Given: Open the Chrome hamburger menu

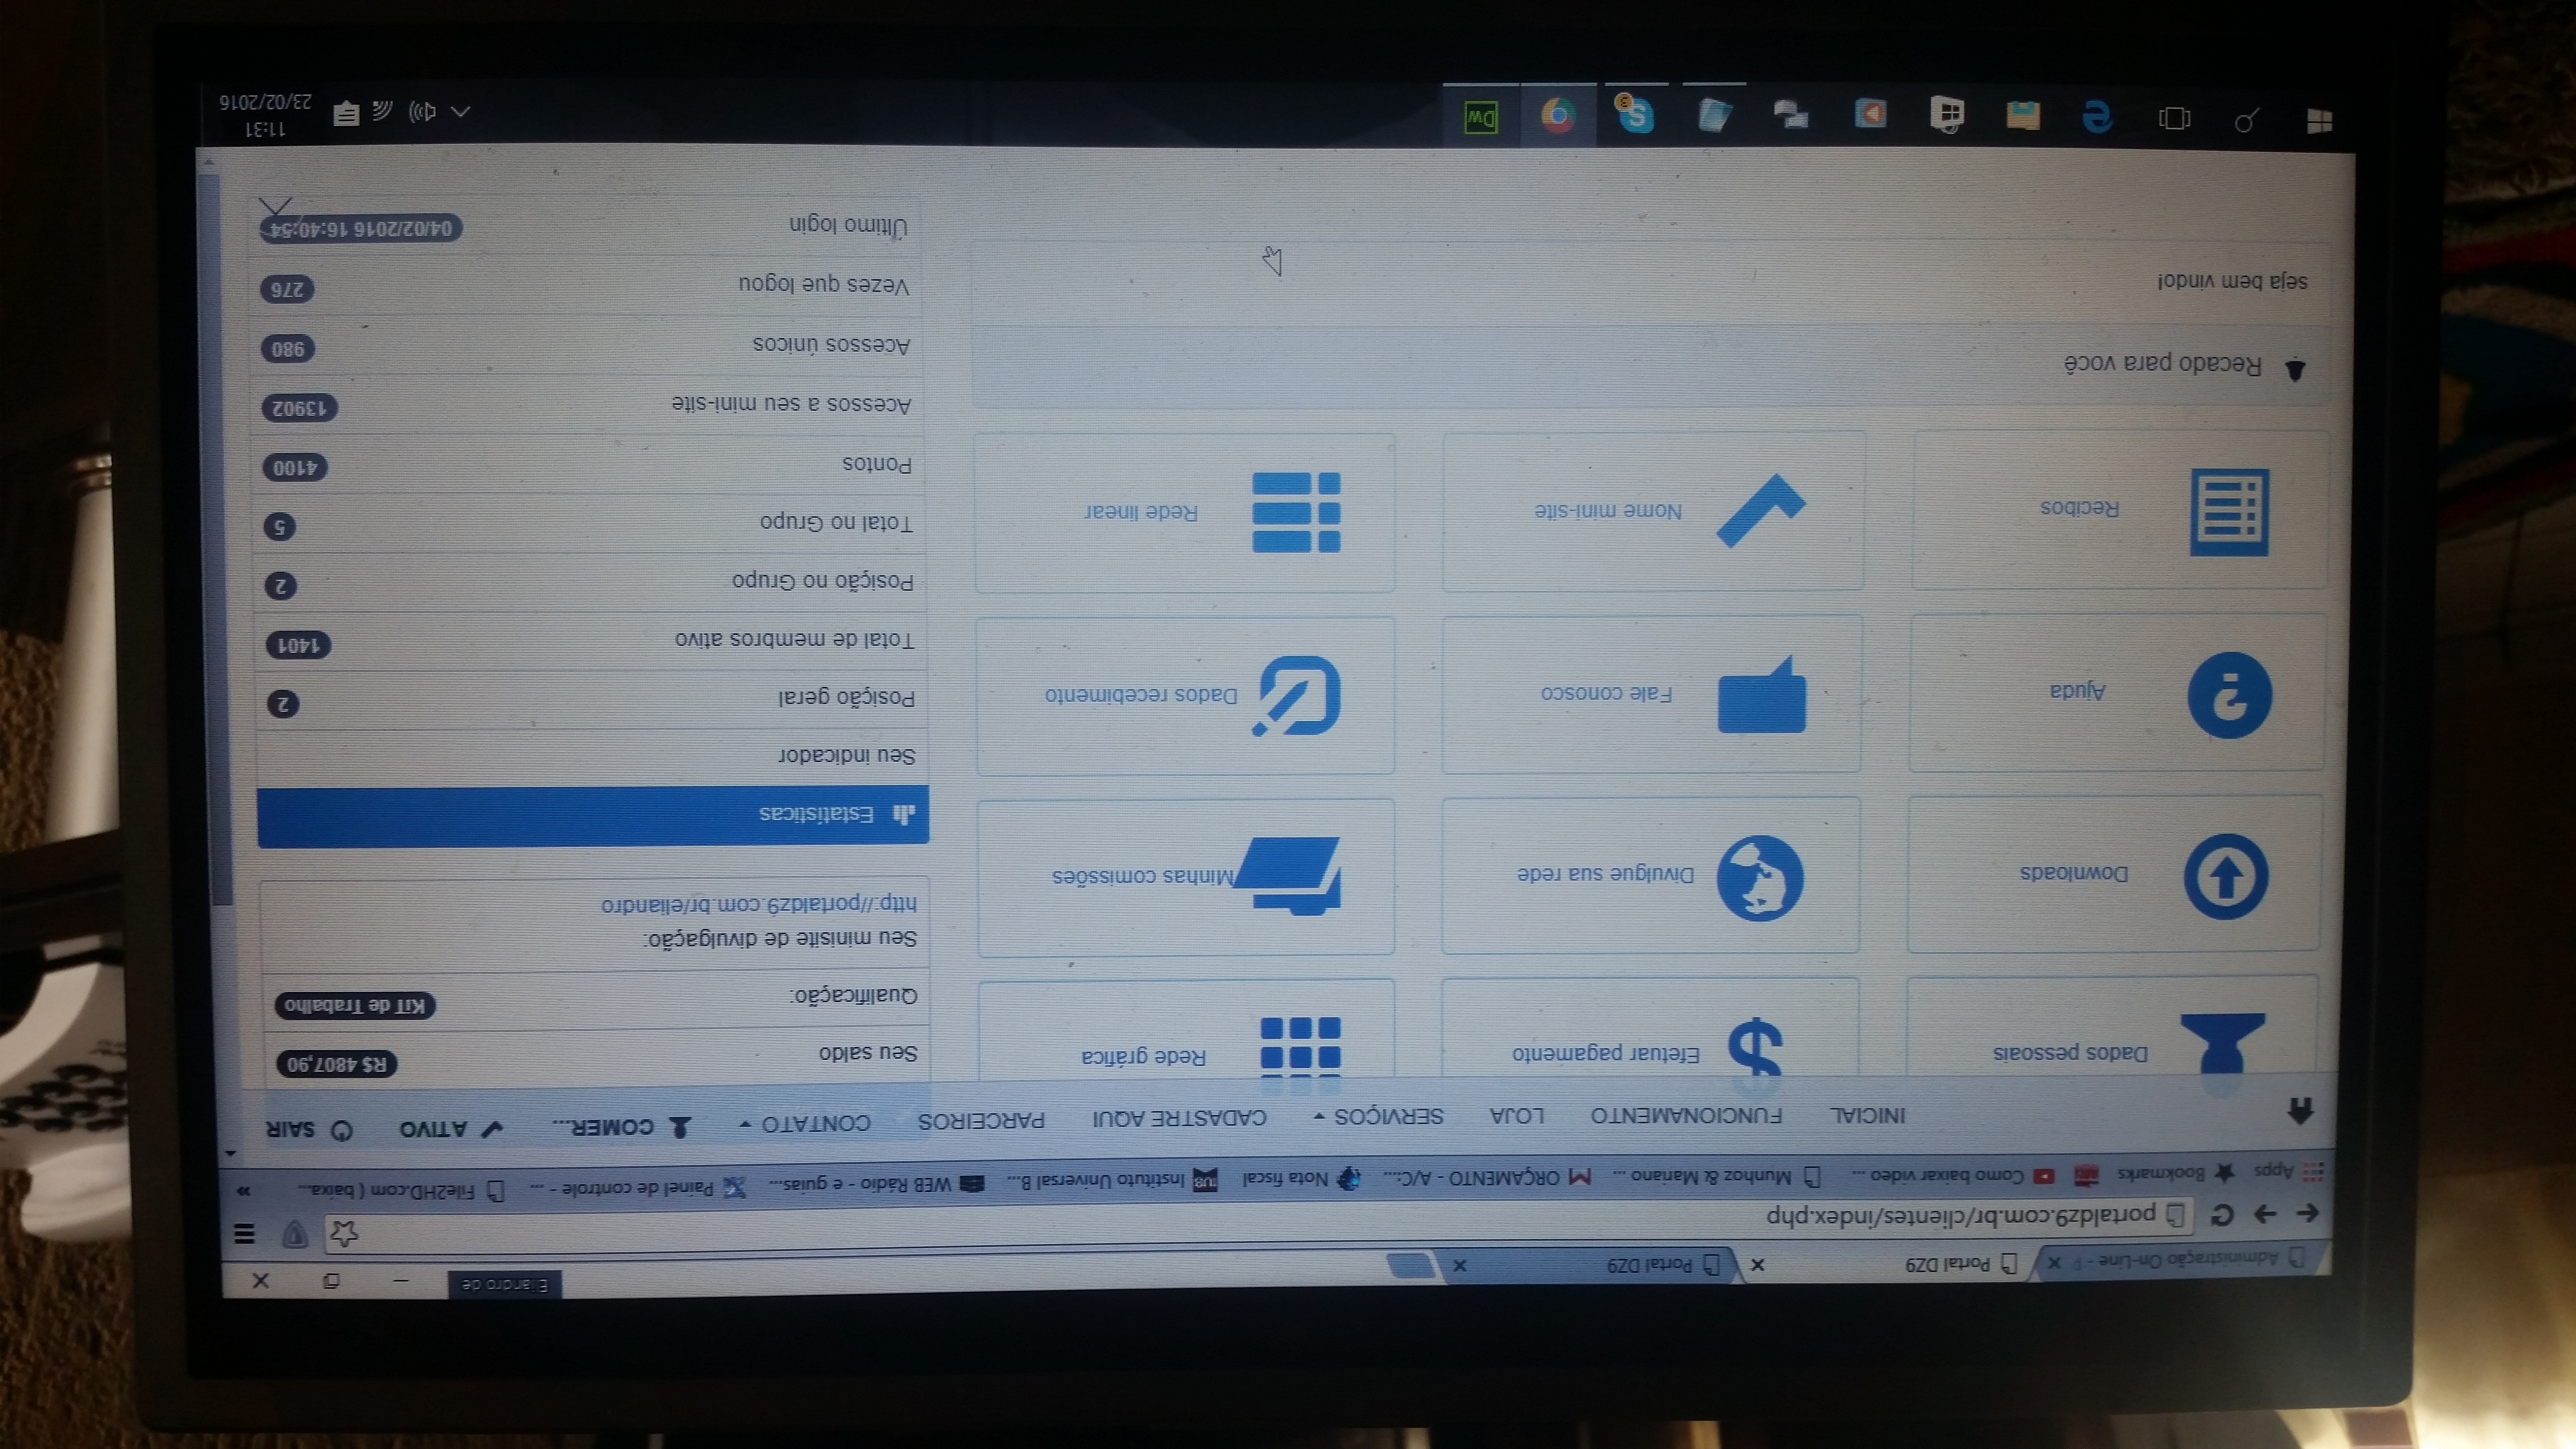Looking at the screenshot, I should [x=244, y=1233].
